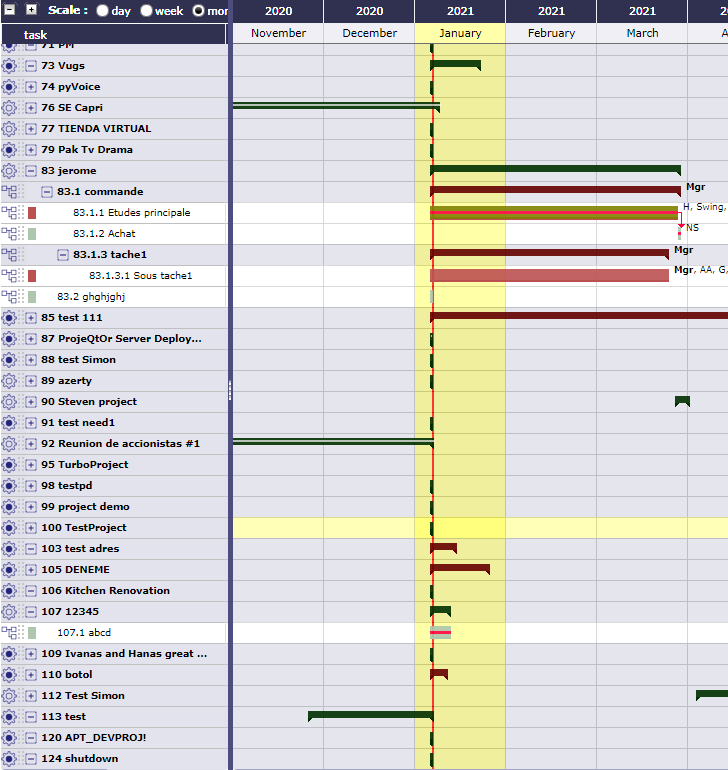Screen dimensions: 728x770
Task: Click the gear icon beside 76 SE Capri
Action: point(10,108)
